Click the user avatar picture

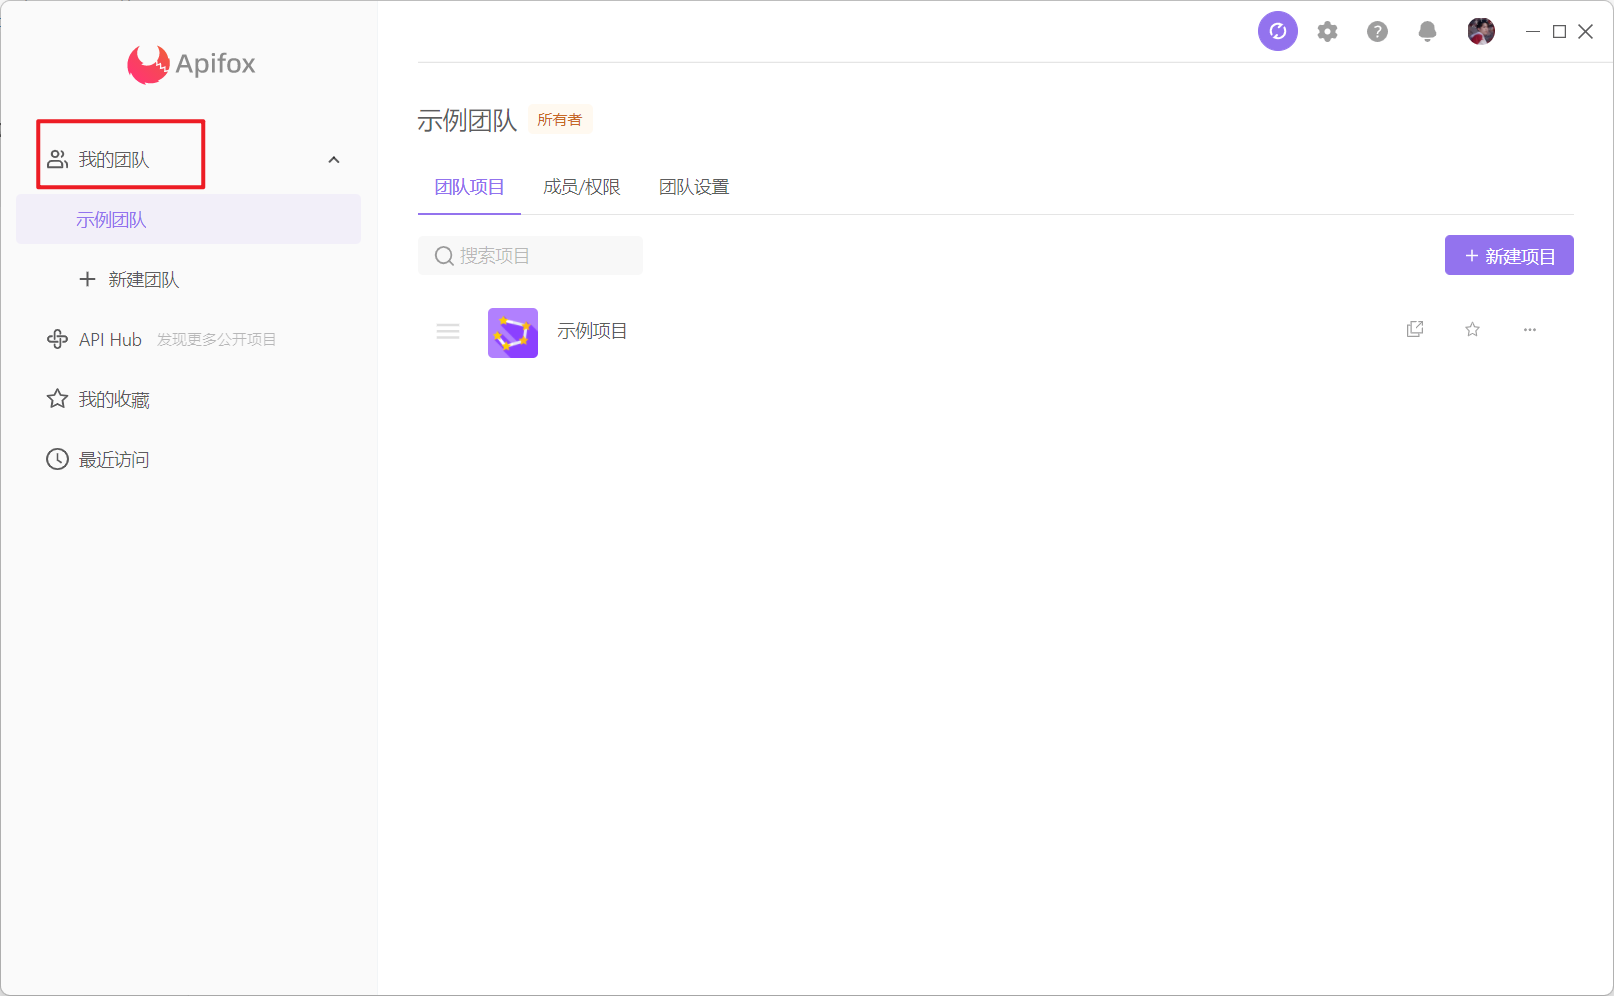pyautogui.click(x=1480, y=32)
